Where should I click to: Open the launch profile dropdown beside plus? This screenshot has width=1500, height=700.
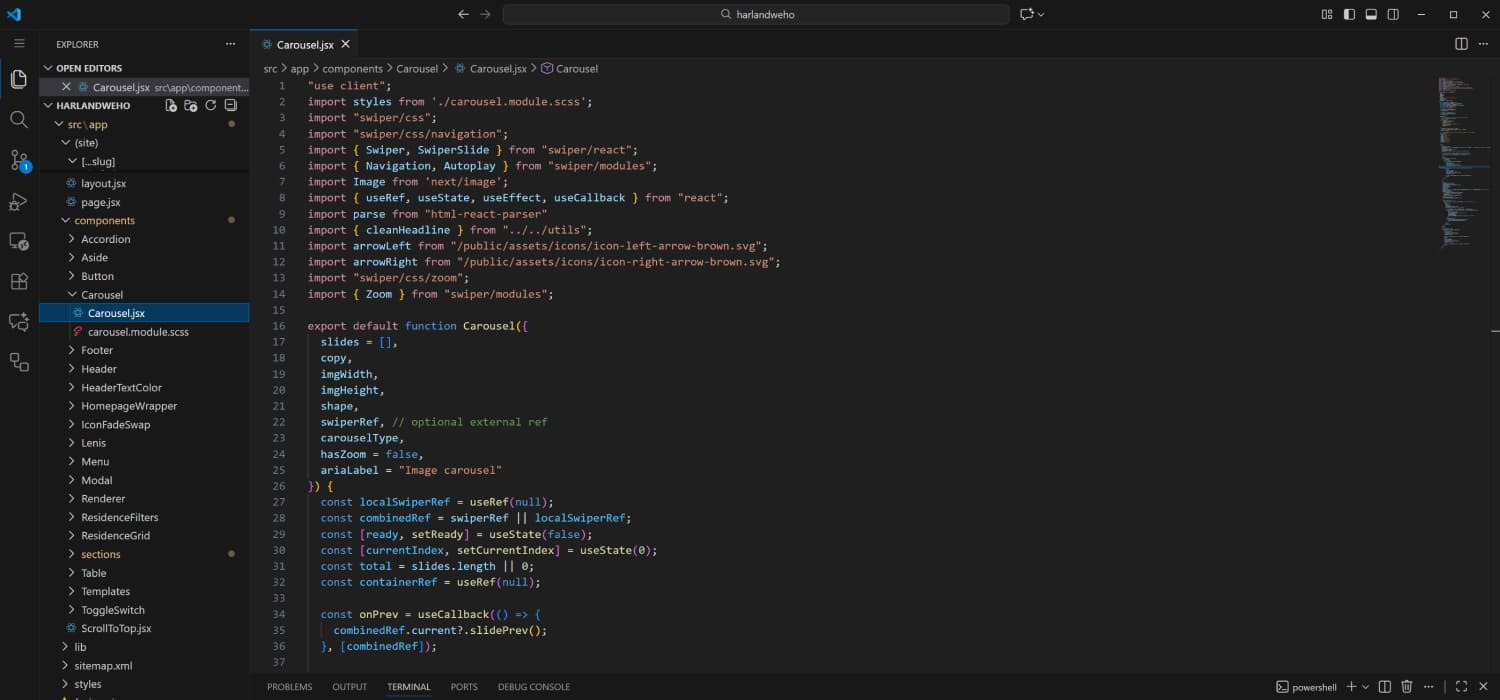pyautogui.click(x=1366, y=687)
